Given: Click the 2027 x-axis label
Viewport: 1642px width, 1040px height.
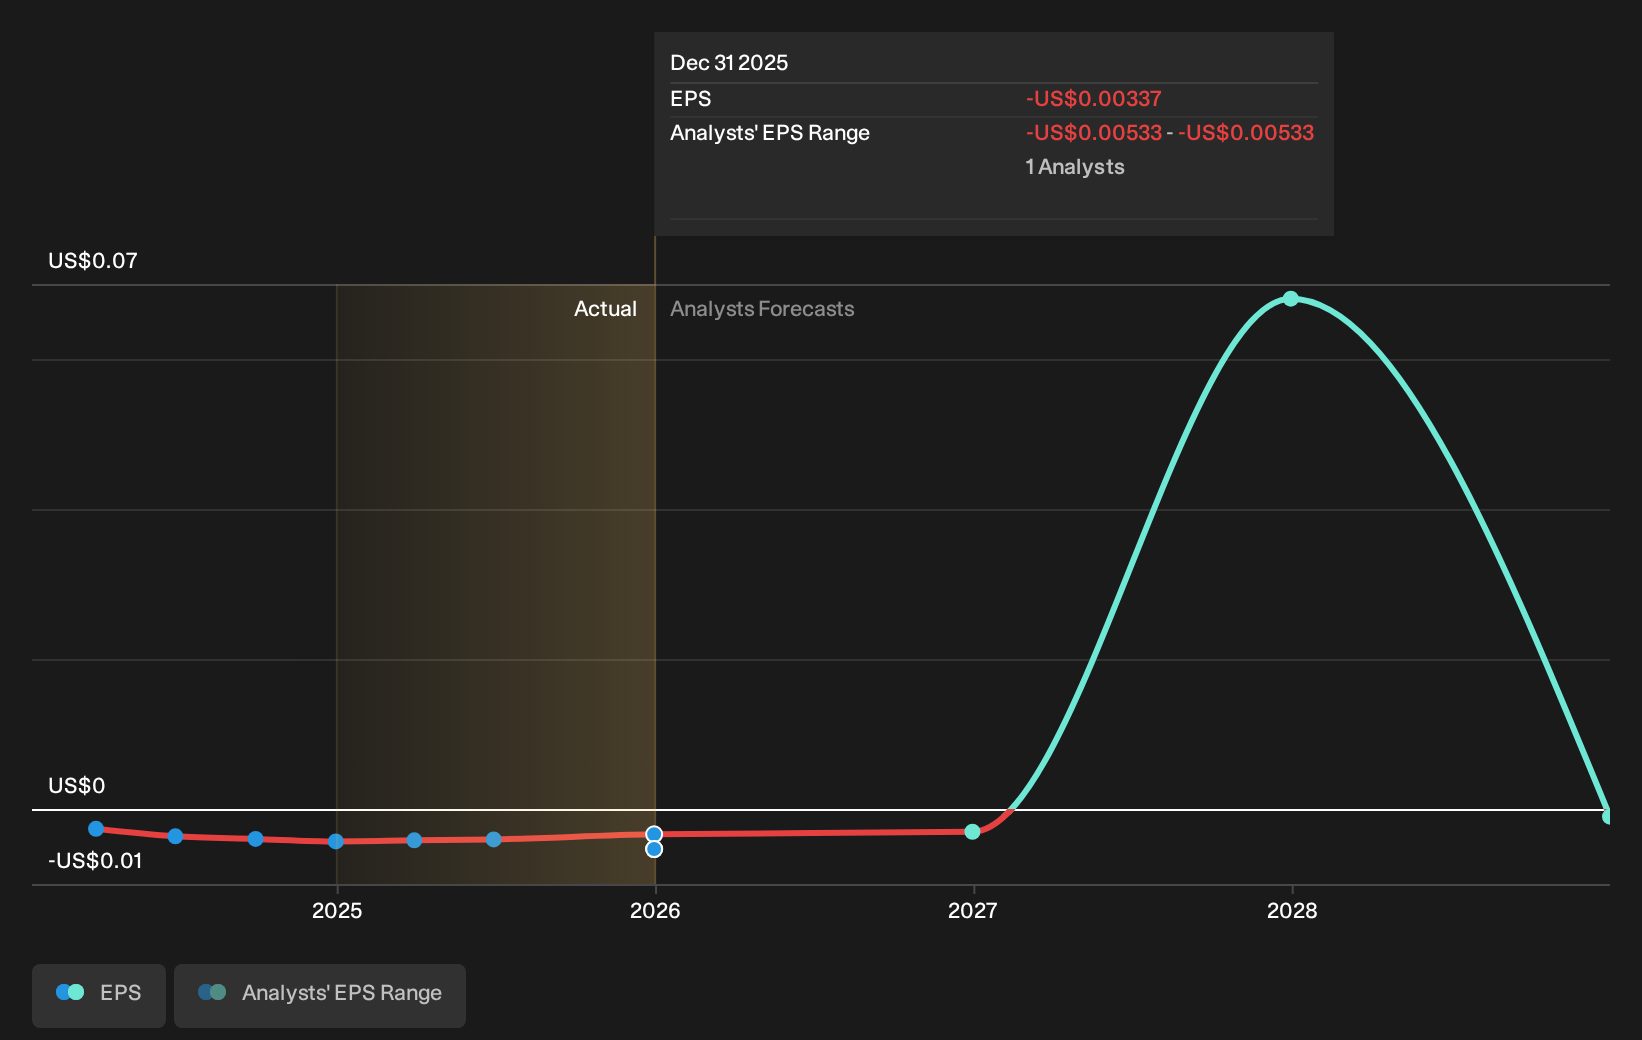Looking at the screenshot, I should 973,910.
